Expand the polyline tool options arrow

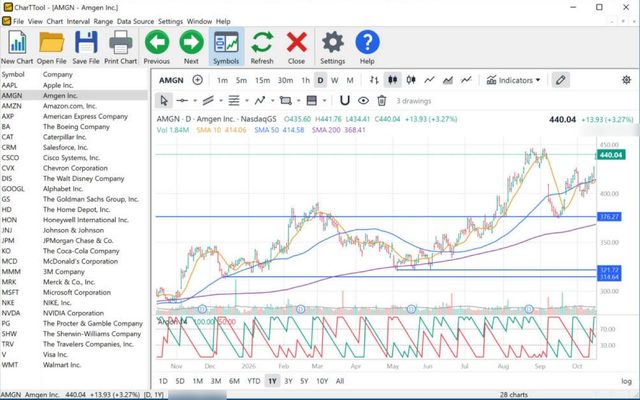pyautogui.click(x=272, y=100)
